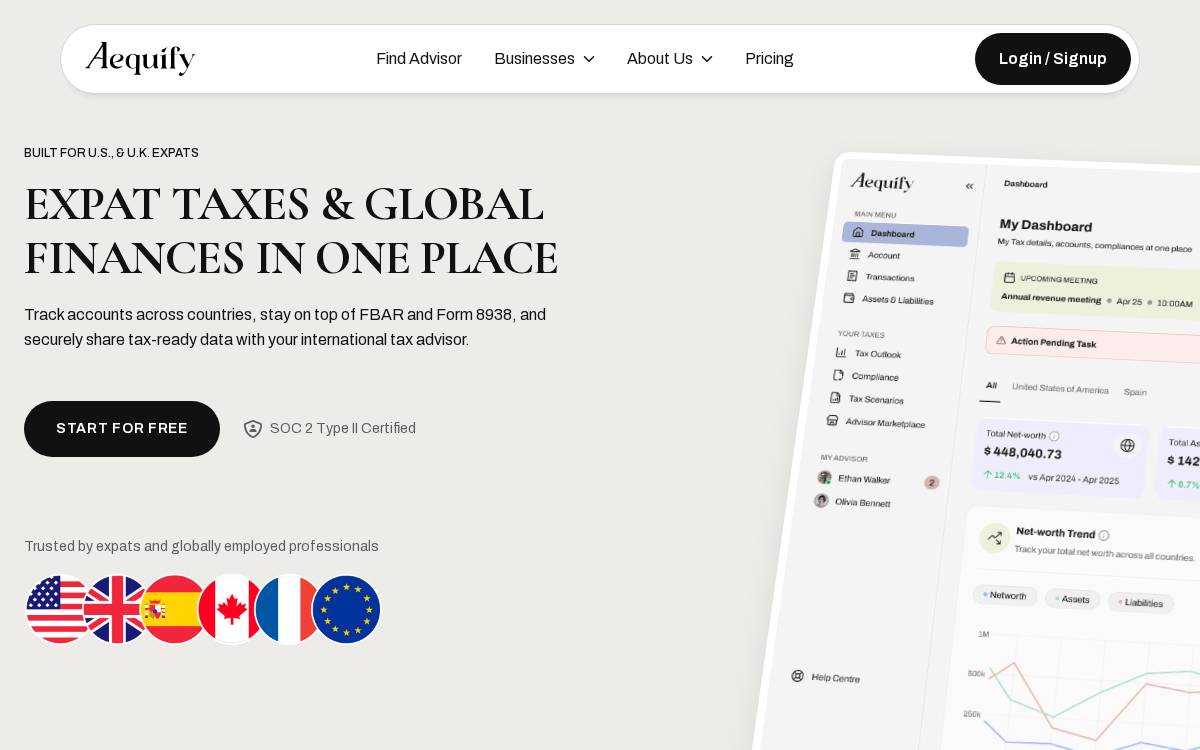This screenshot has width=1200, height=750.
Task: Click the Advisor Marketplace store icon
Action: pos(832,420)
